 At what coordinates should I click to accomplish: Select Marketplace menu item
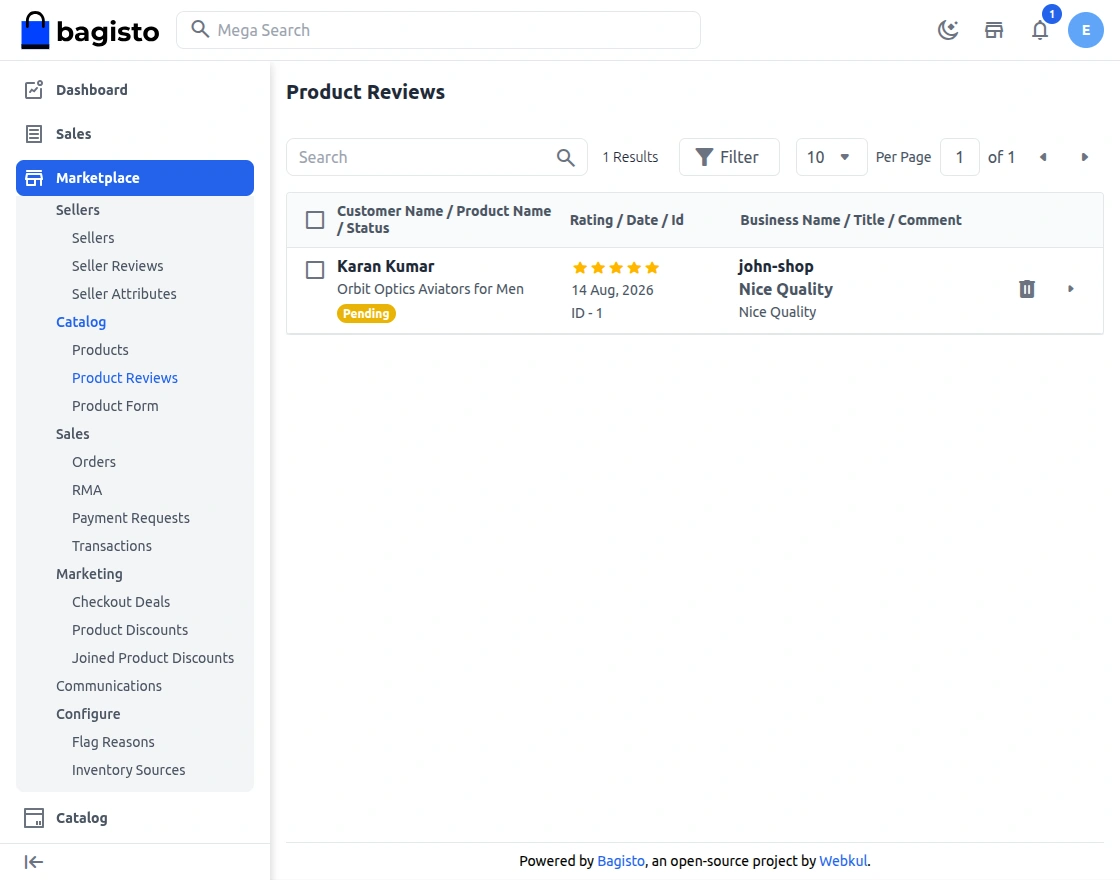pyautogui.click(x=135, y=178)
